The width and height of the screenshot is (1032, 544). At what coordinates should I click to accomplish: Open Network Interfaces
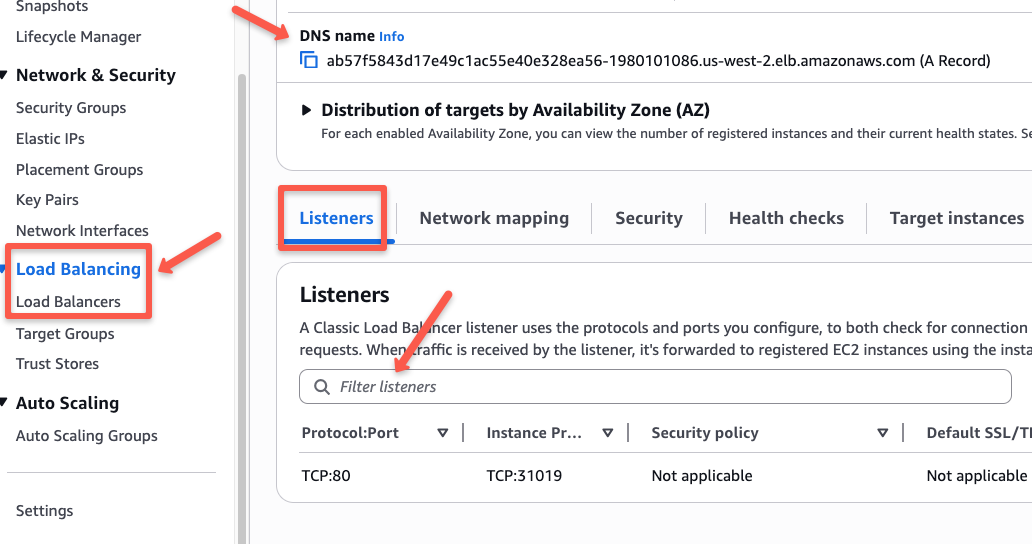click(82, 231)
